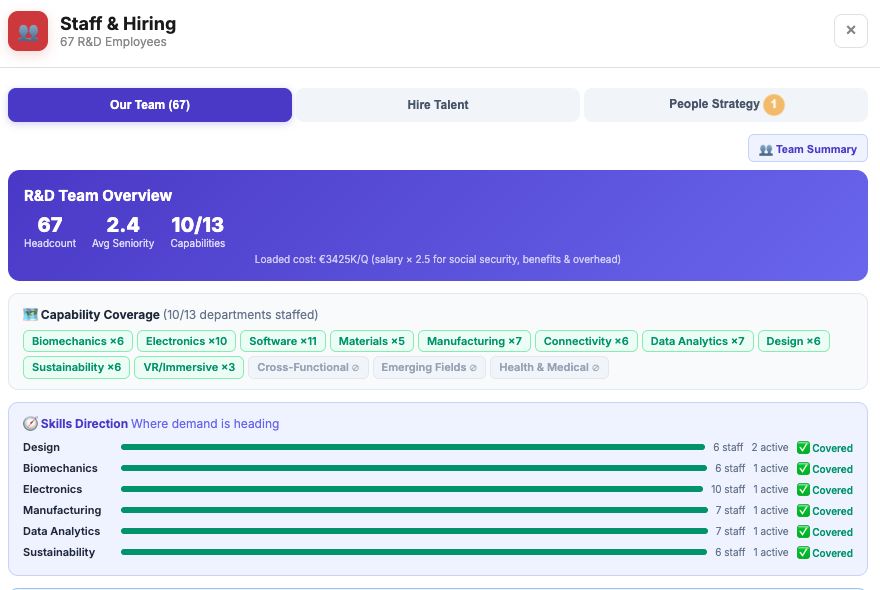Click the Data Analytics skills progress bar

[411, 532]
